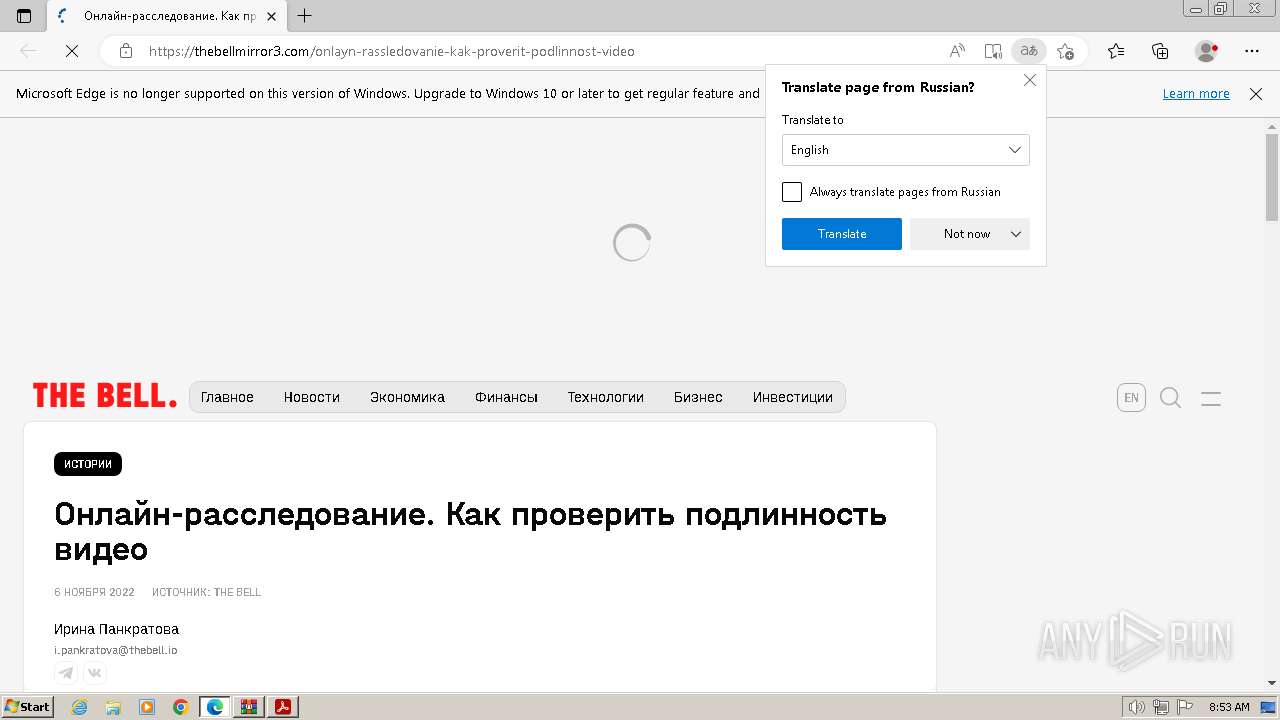Dismiss the Edge unsupported notification bar

1256,94
